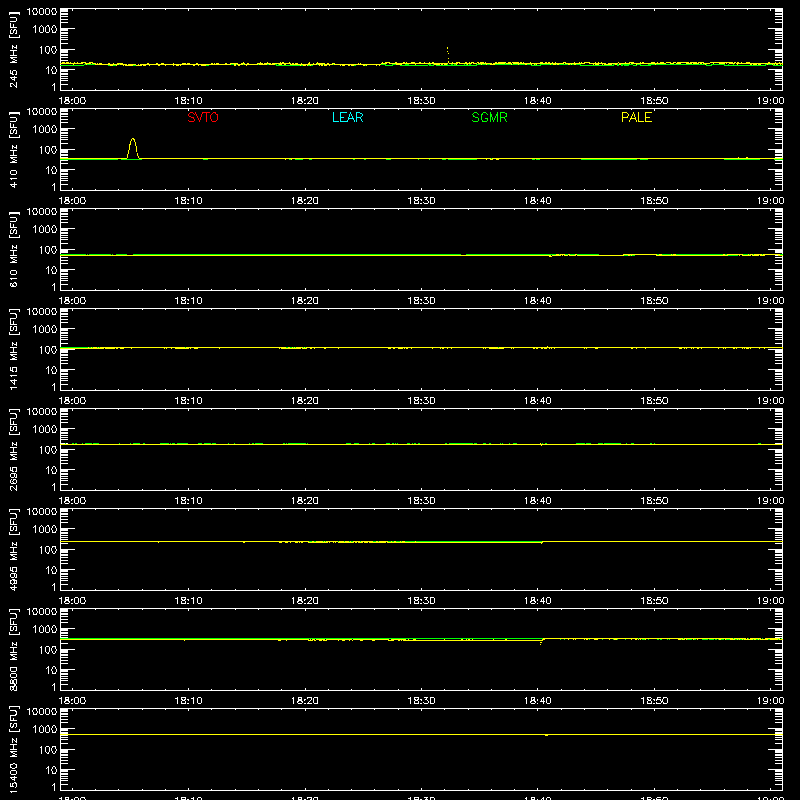Select the '245 MHz [SFU]' axis title
This screenshot has height=800, width=800.
13,50
